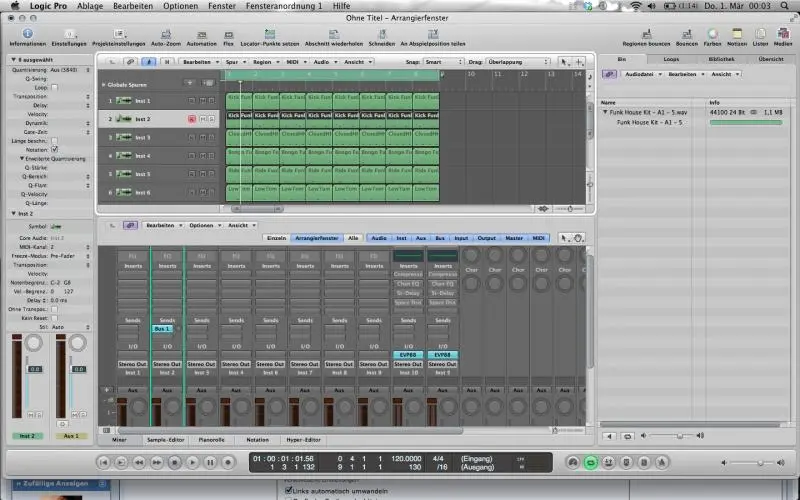
Task: Open the Informationen inspector icon
Action: 27,34
